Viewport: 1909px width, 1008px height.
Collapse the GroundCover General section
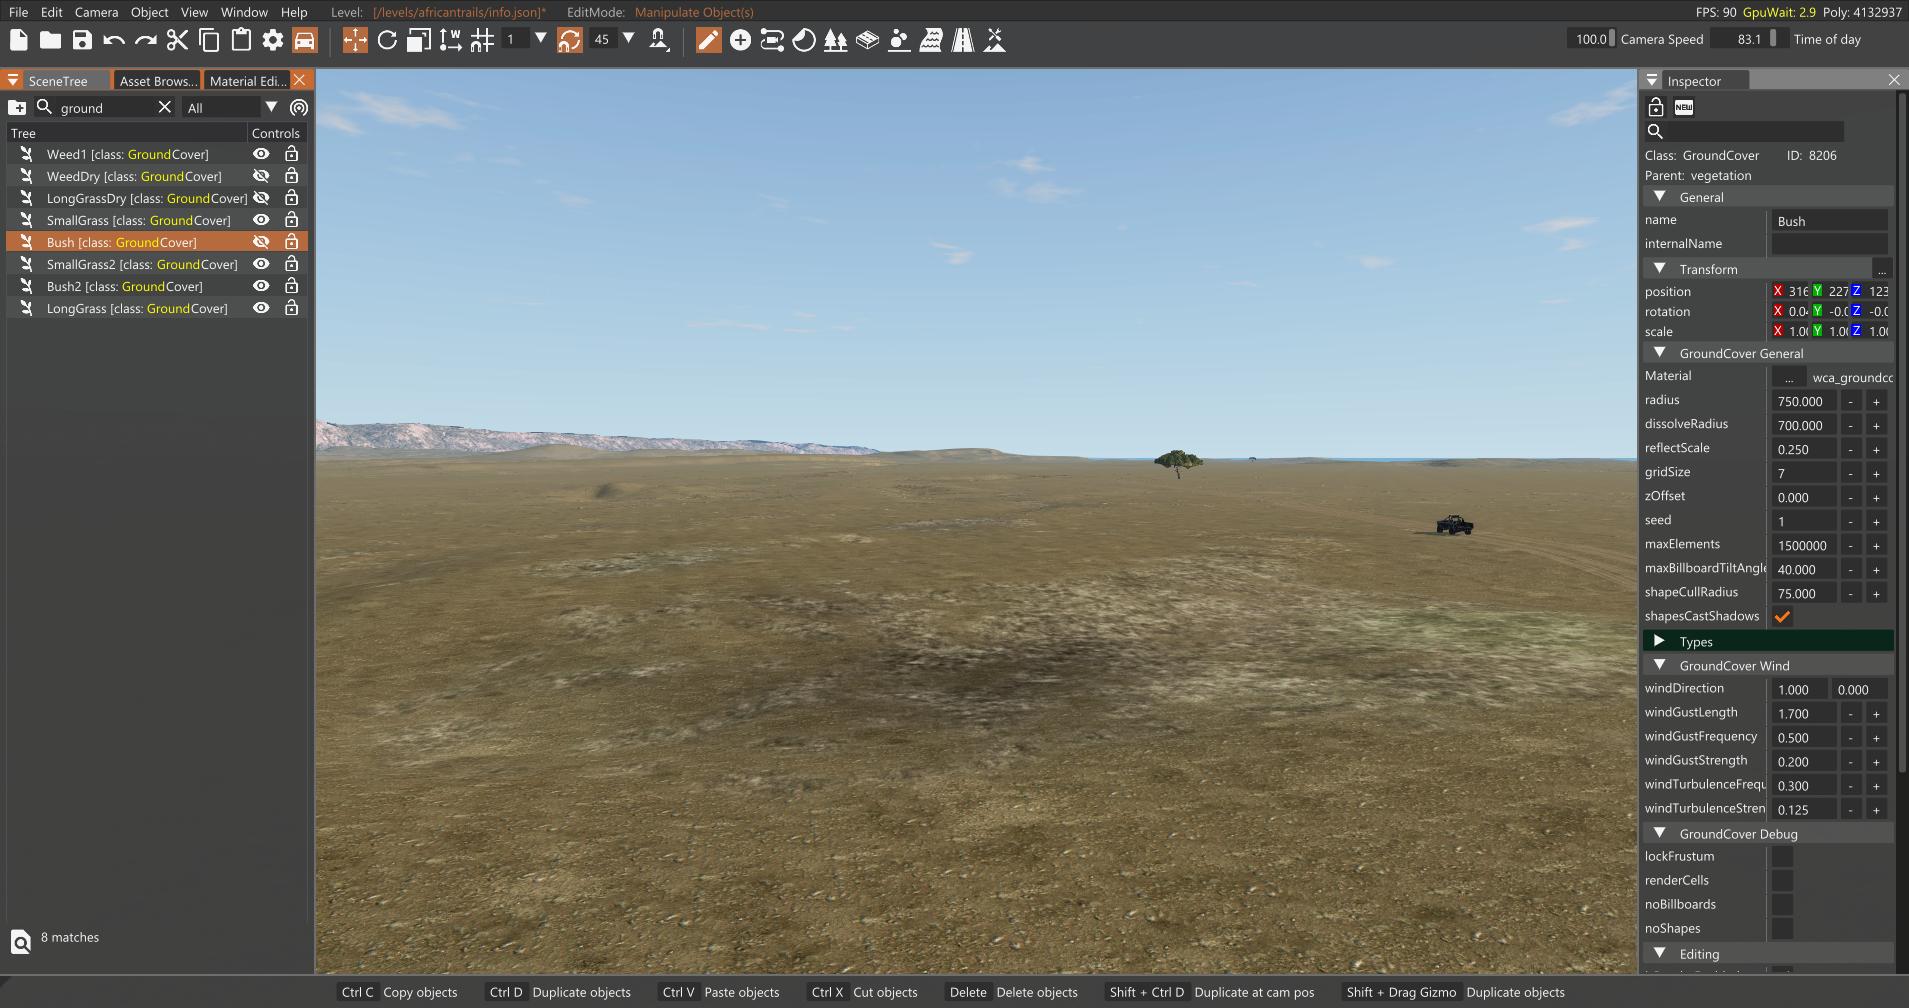[1660, 353]
